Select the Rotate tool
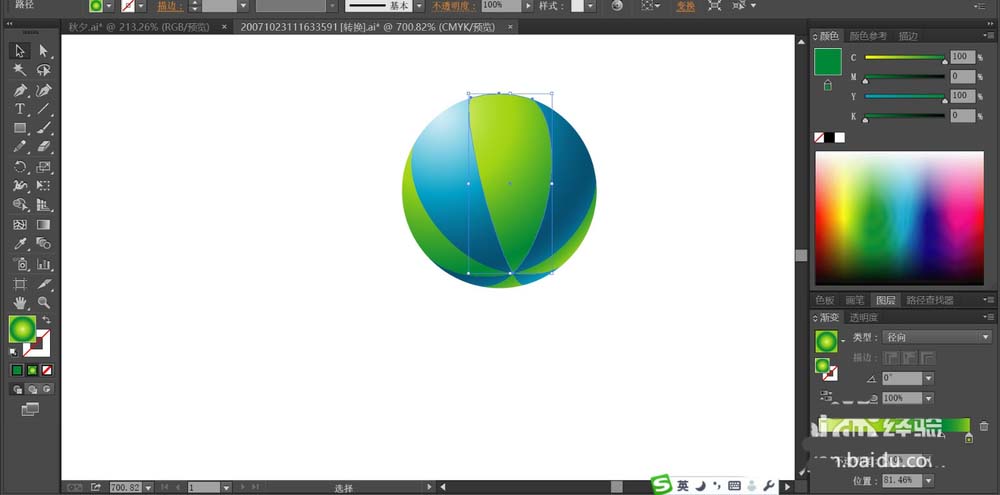Viewport: 1000px width, 495px height. [20, 167]
